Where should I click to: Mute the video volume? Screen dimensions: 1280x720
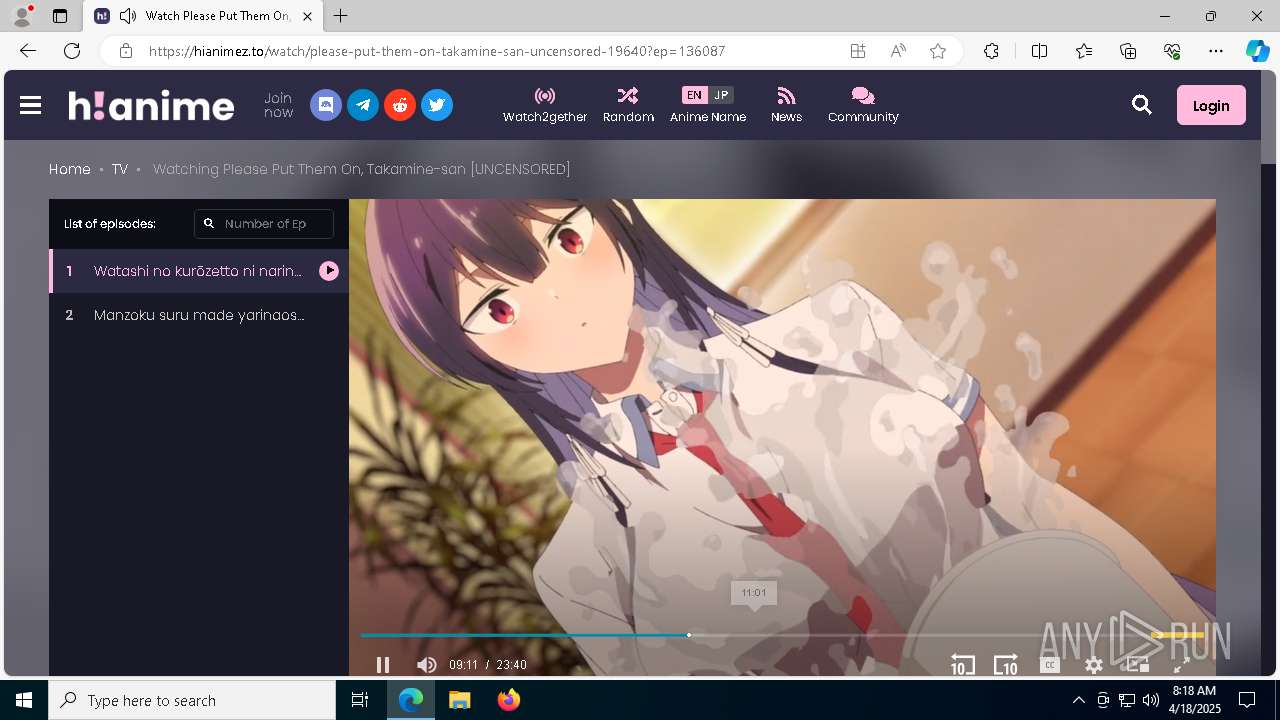point(427,664)
